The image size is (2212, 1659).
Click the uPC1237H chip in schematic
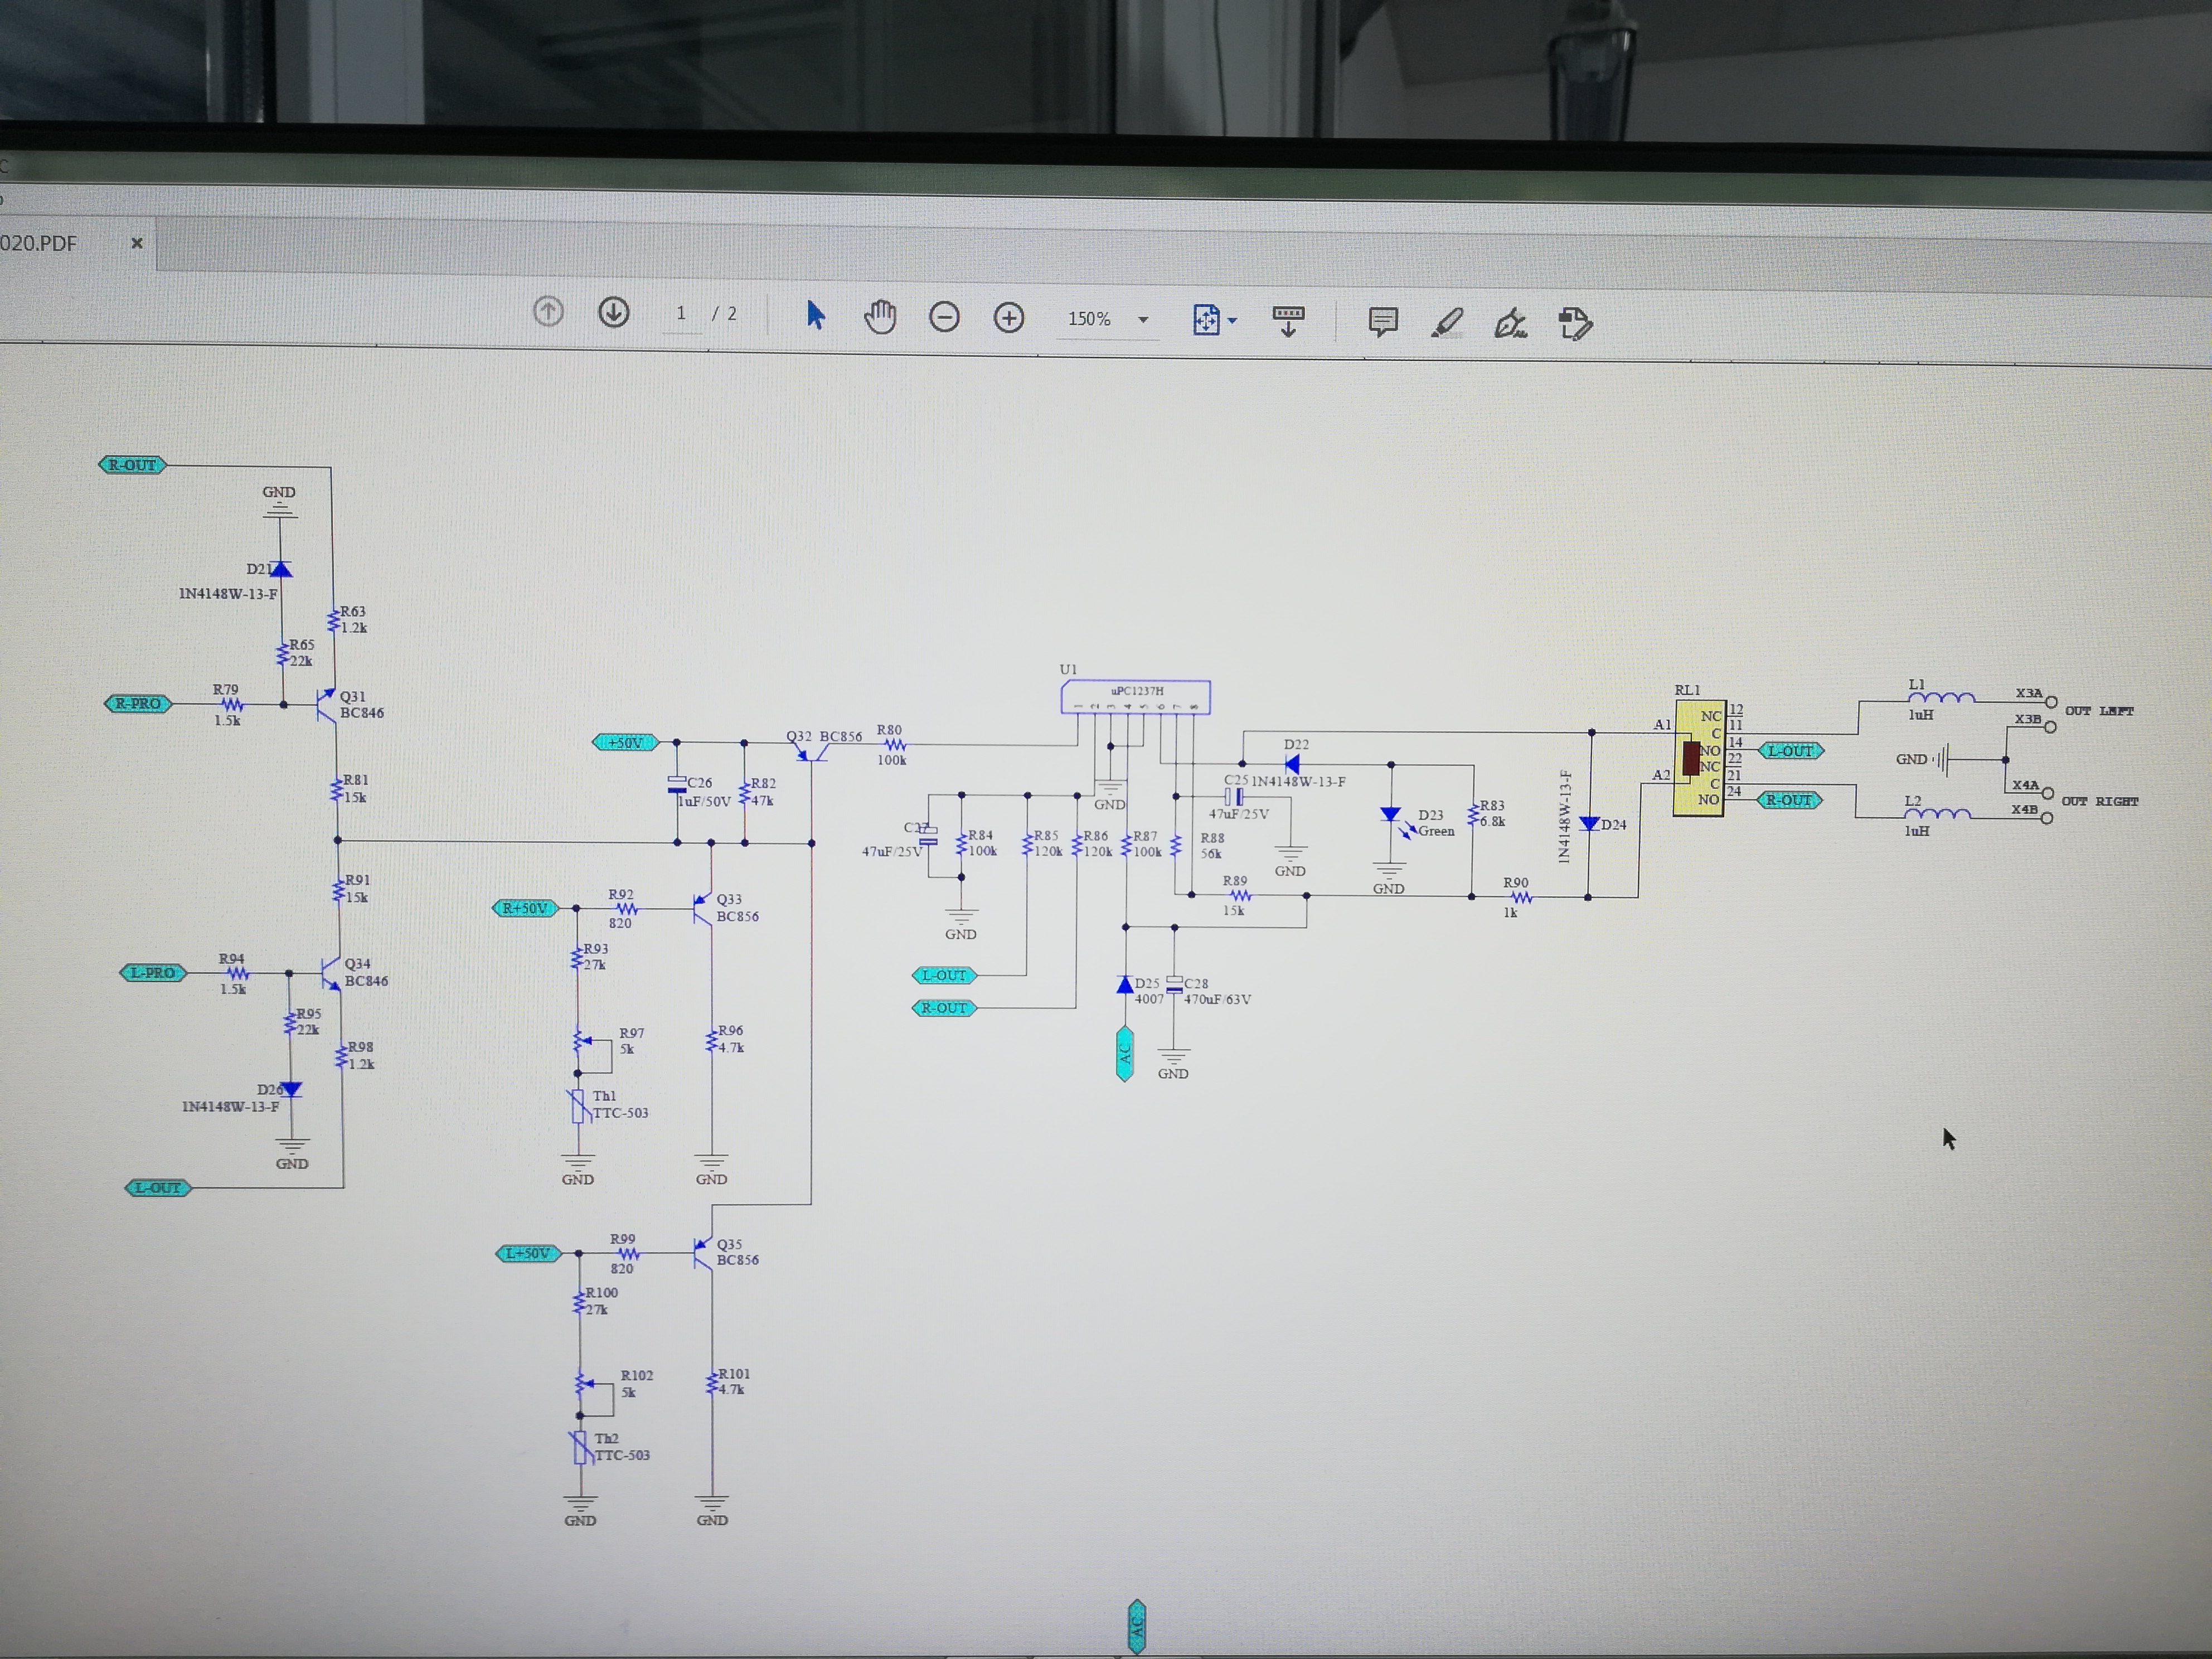1135,696
